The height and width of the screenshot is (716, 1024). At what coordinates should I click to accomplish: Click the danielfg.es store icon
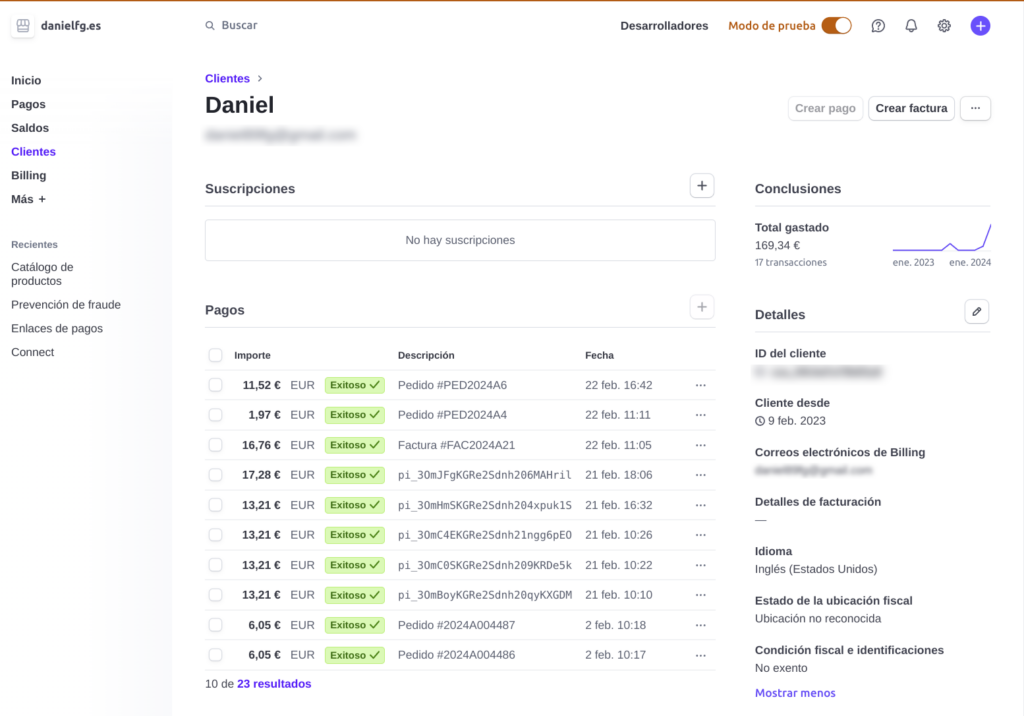click(24, 26)
